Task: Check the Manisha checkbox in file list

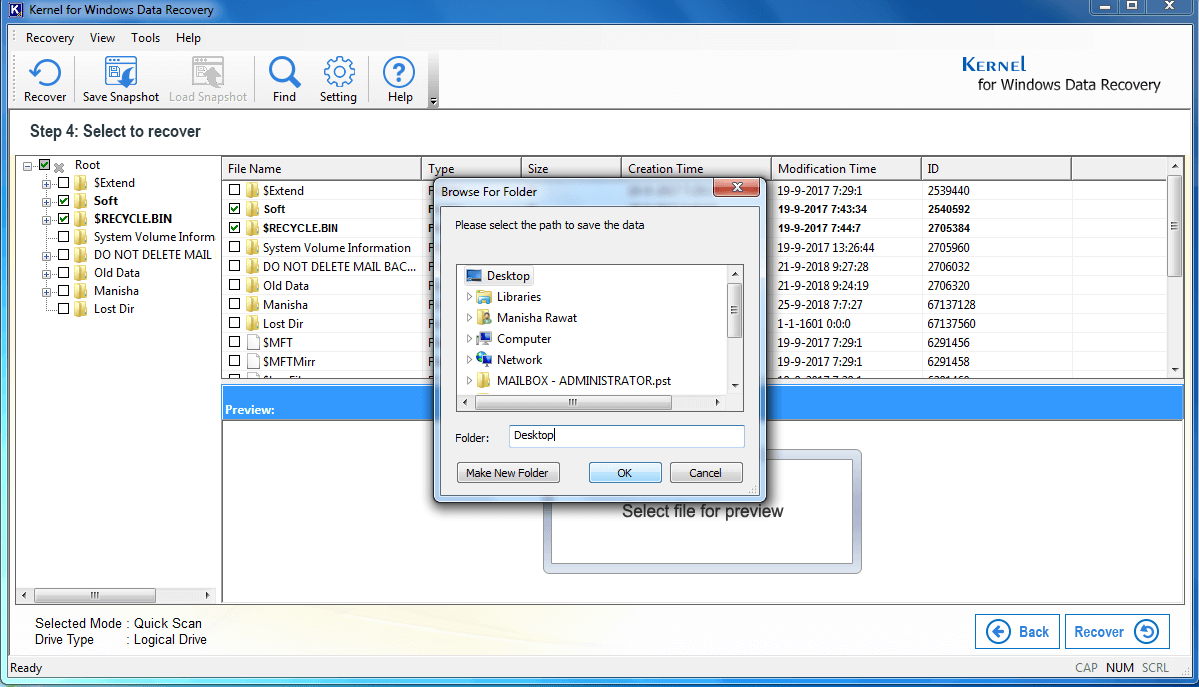Action: click(x=234, y=304)
